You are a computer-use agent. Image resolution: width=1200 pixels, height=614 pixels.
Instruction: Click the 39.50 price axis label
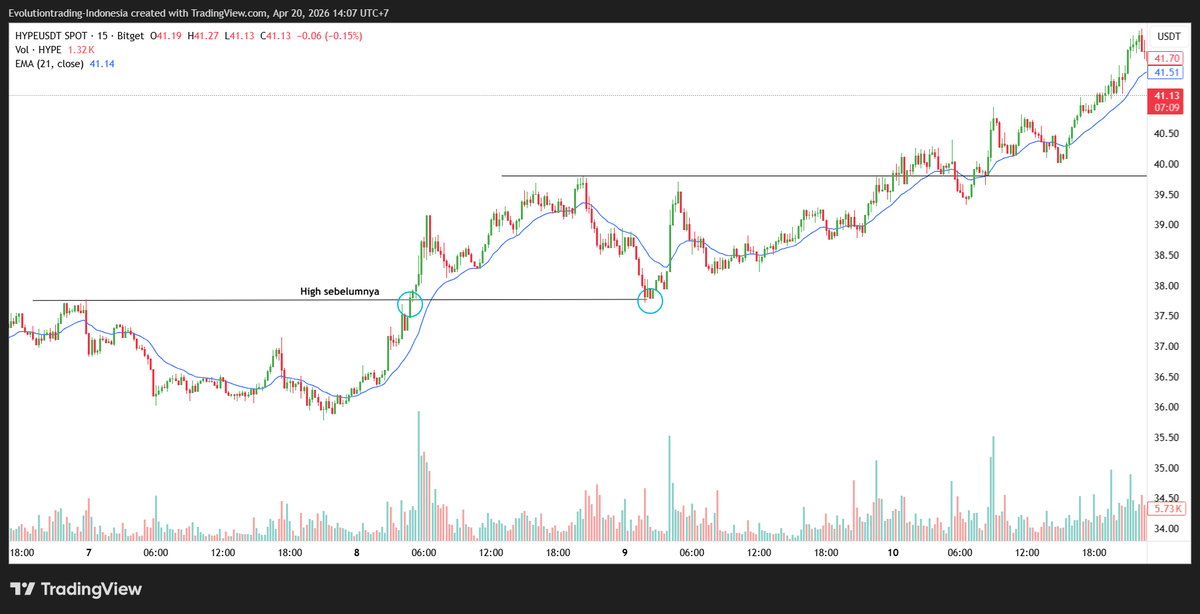pos(1166,195)
